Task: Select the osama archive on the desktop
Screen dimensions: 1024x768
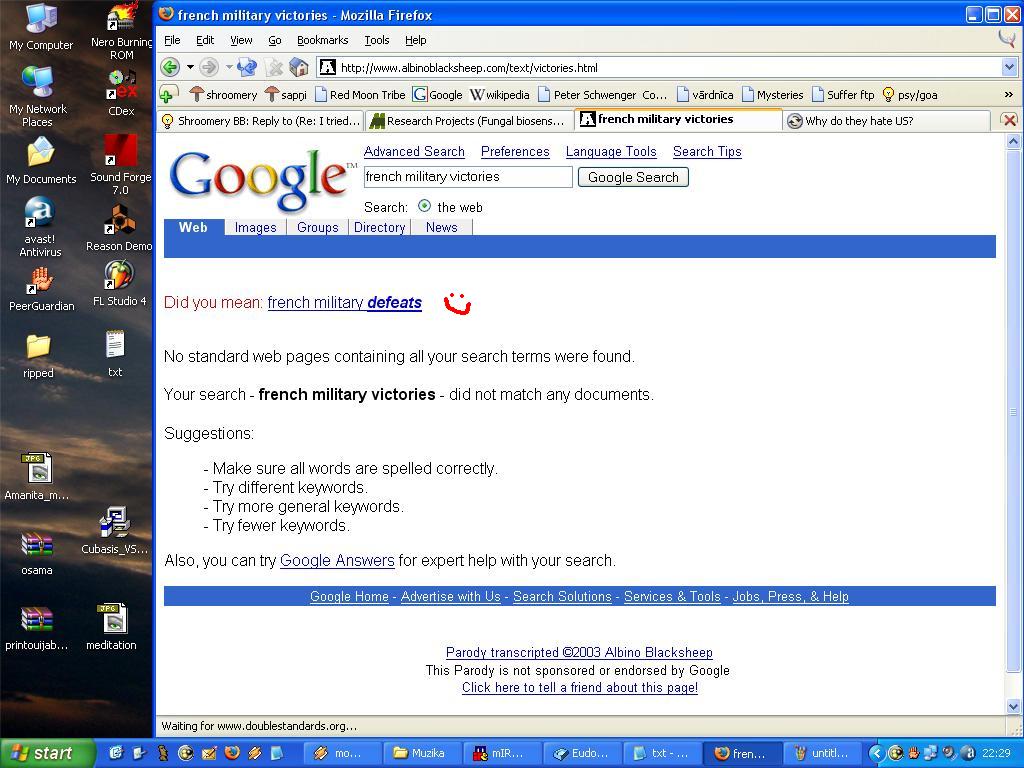Action: pos(37,554)
